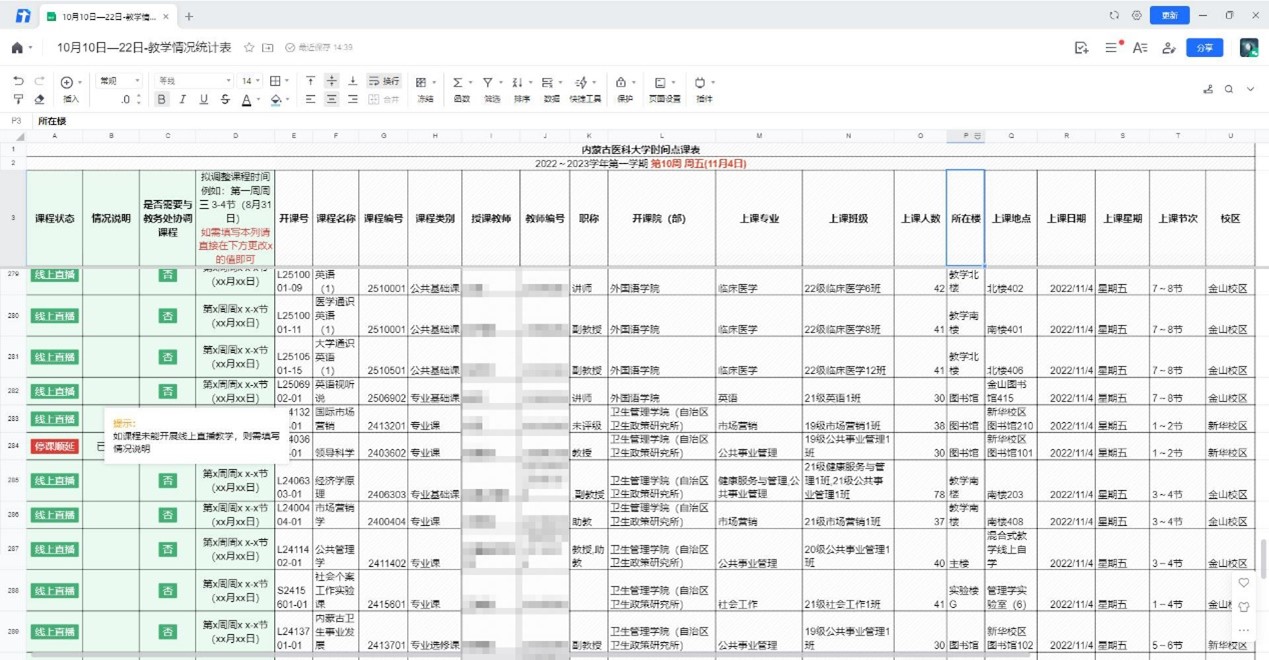Image resolution: width=1269 pixels, height=660 pixels.
Task: Open the 等线 font name dropdown
Action: [x=194, y=81]
